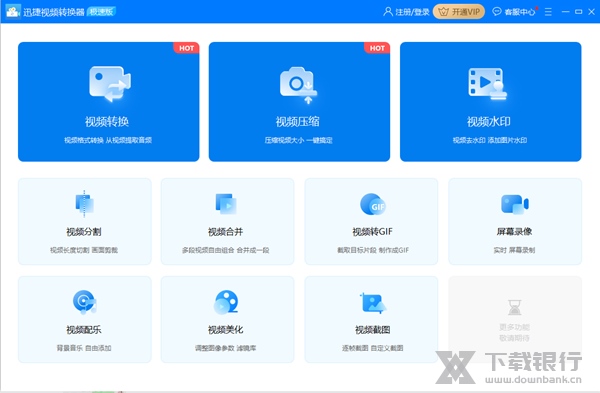Click the 极速版 badge next to title

click(x=101, y=11)
